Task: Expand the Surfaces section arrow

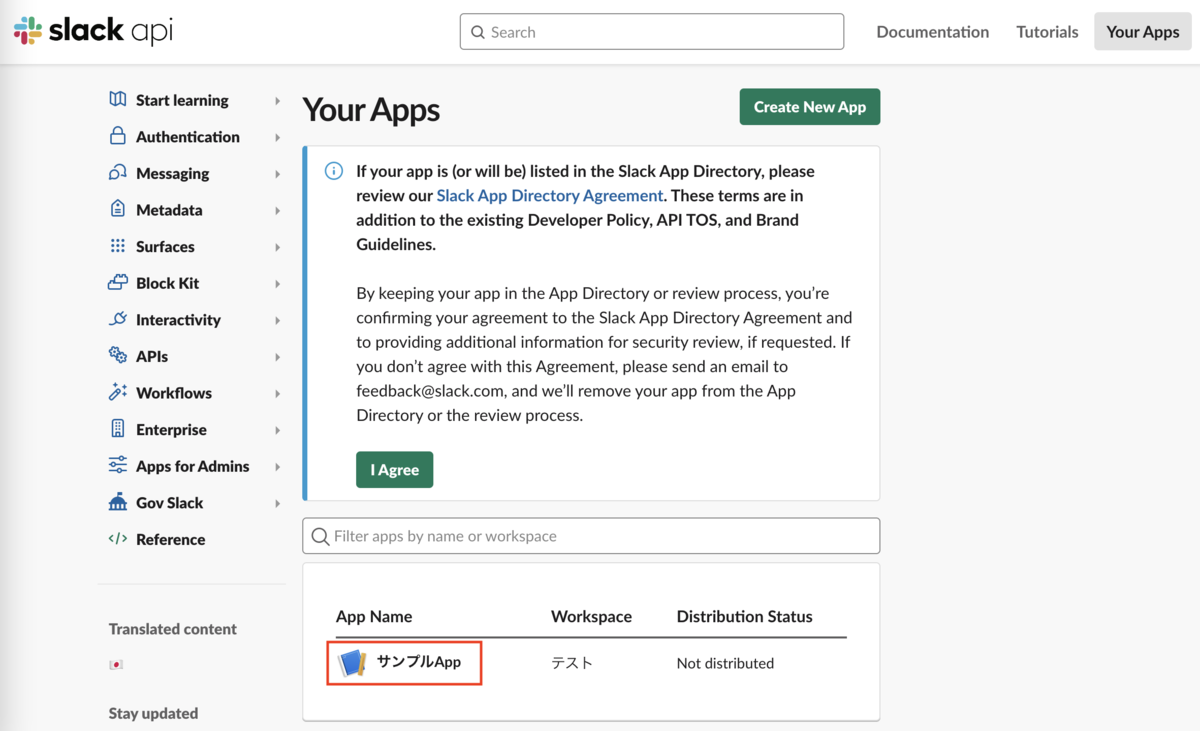Action: coord(278,247)
